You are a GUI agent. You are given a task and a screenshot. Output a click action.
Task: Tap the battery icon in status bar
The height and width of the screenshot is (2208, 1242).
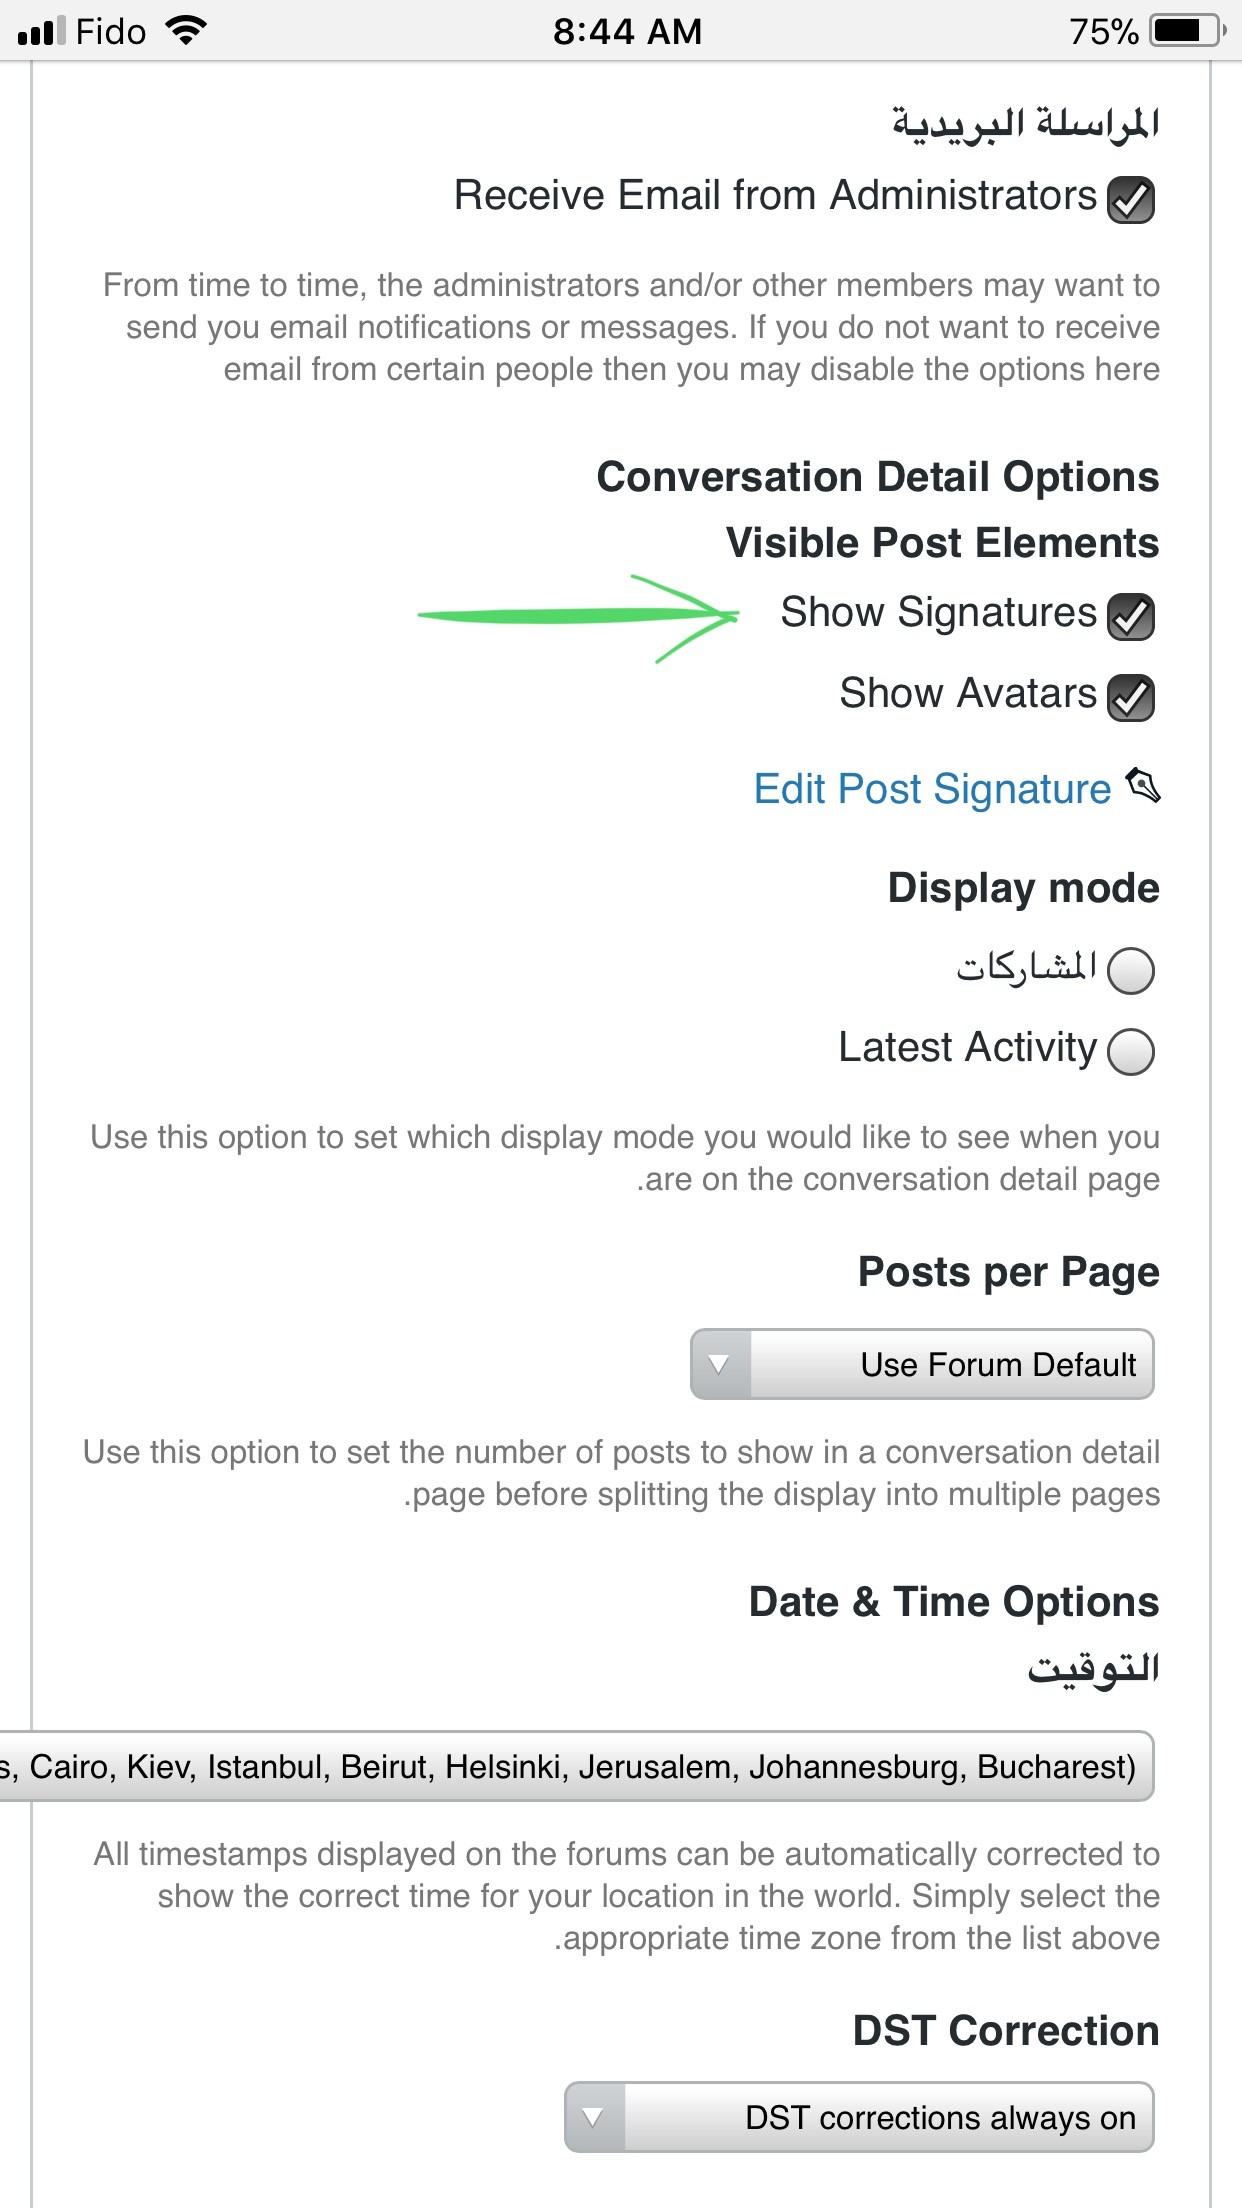[x=1187, y=31]
